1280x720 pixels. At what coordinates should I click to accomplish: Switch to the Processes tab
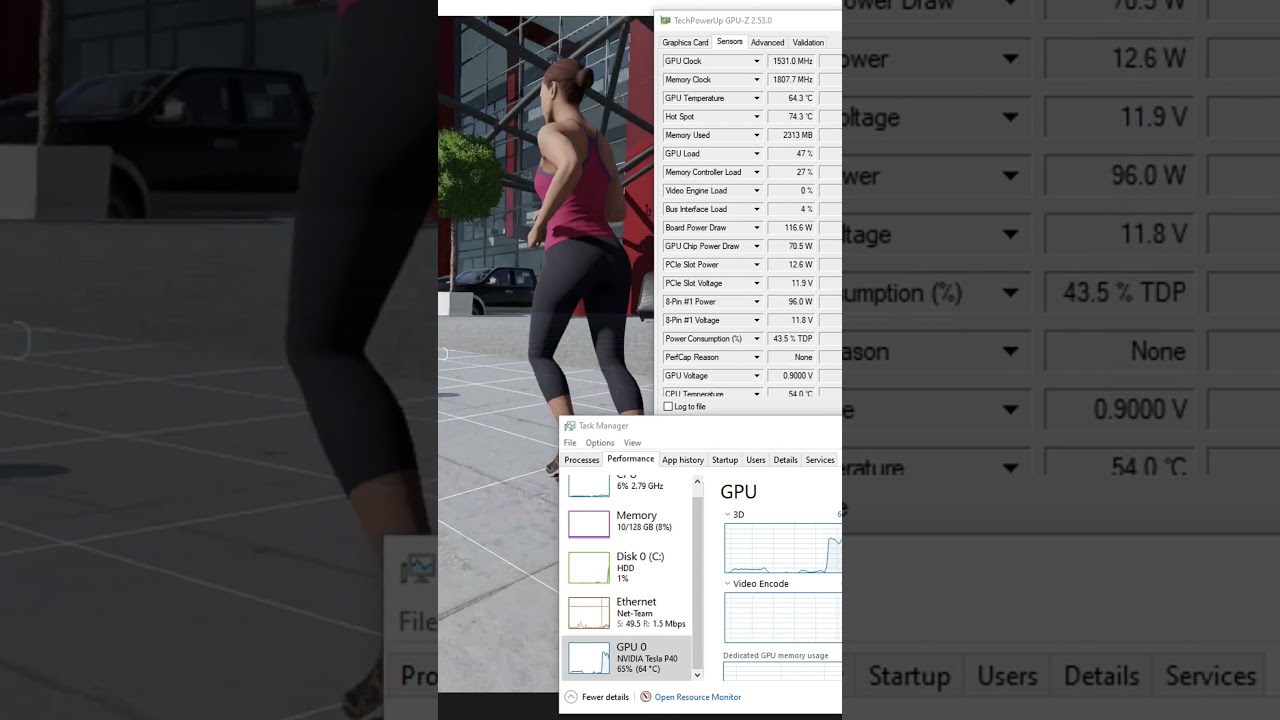(582, 460)
